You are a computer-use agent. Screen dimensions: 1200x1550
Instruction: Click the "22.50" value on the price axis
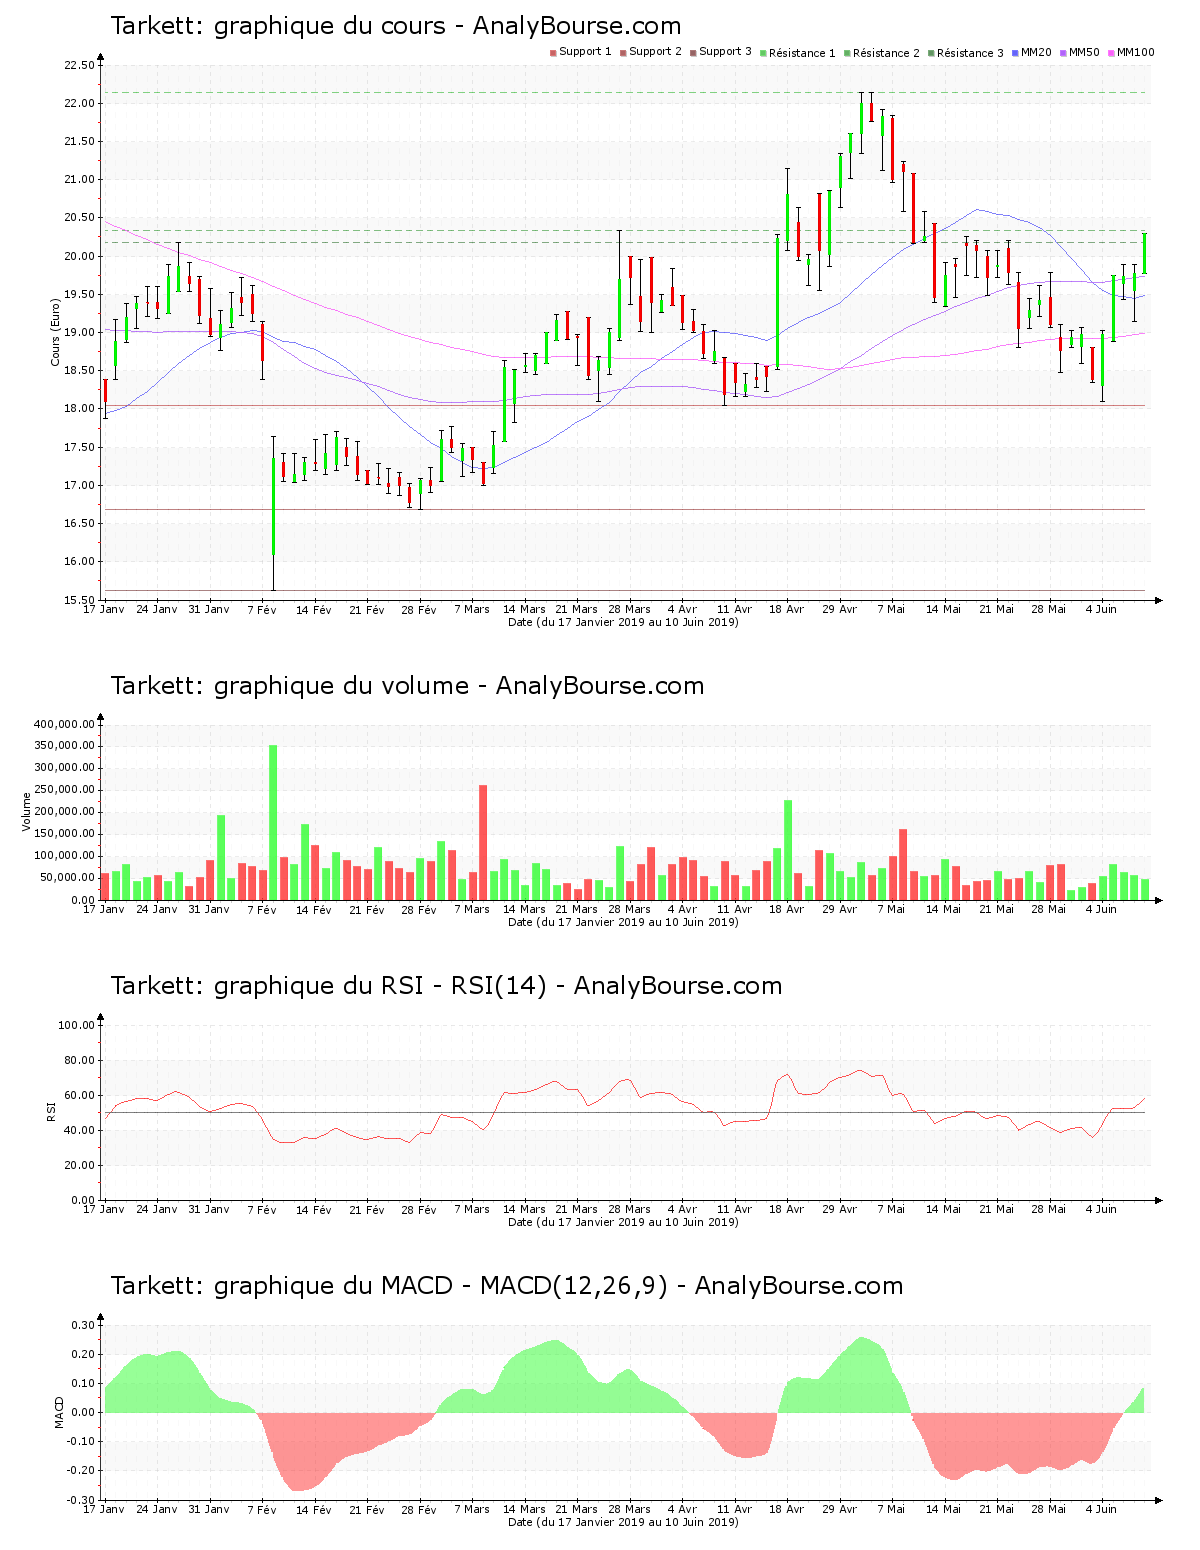[x=79, y=66]
